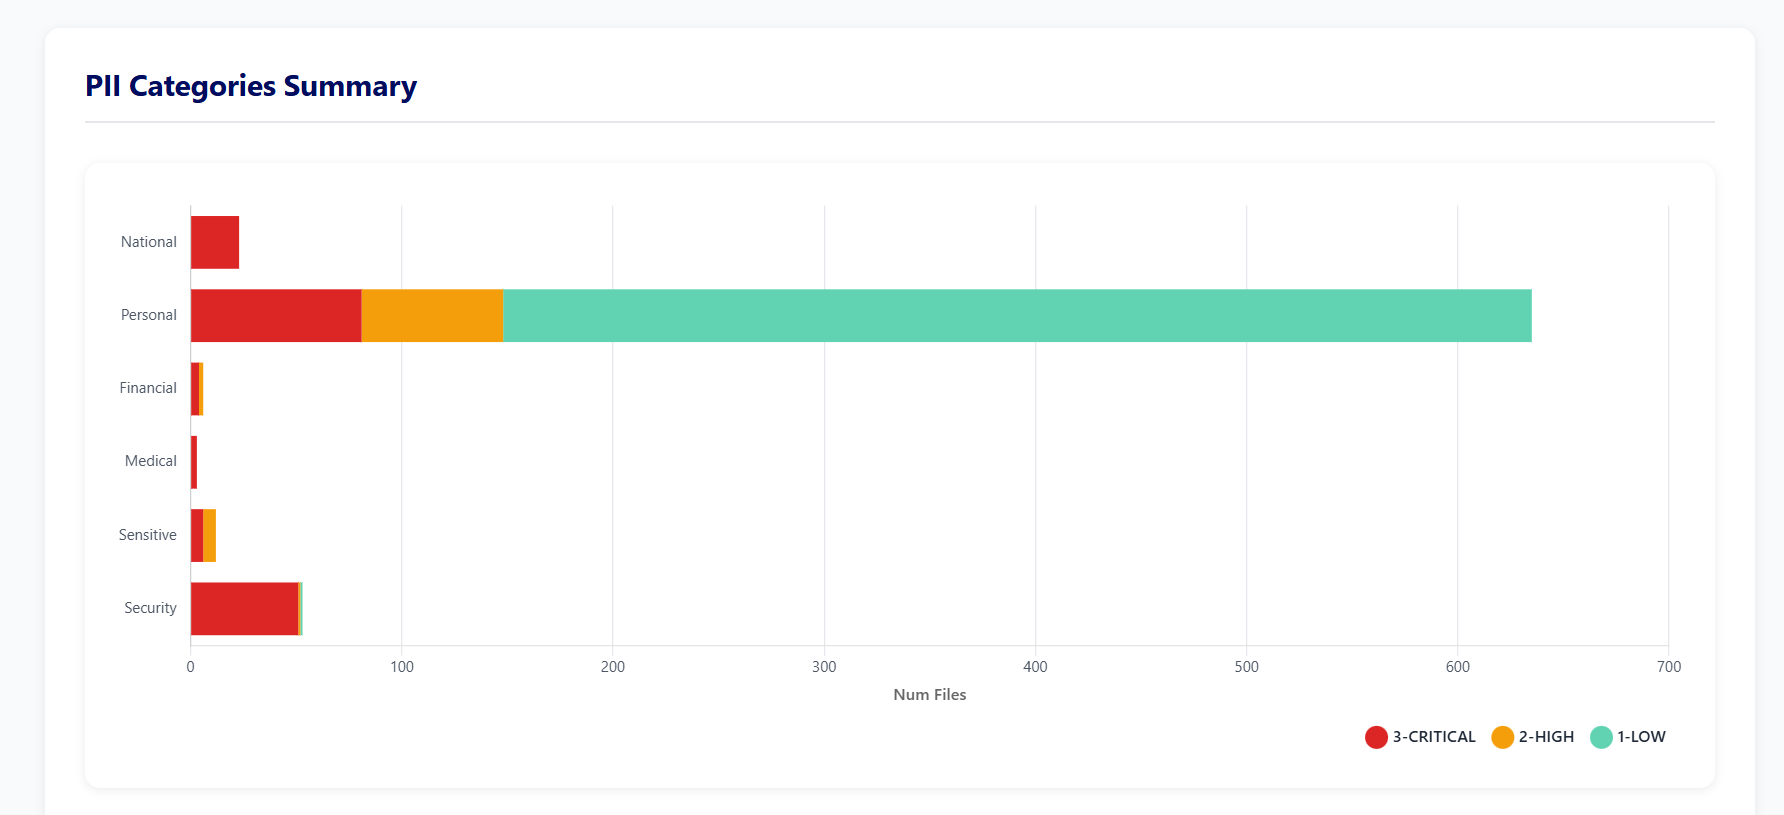Click the Security category axis label

point(150,608)
